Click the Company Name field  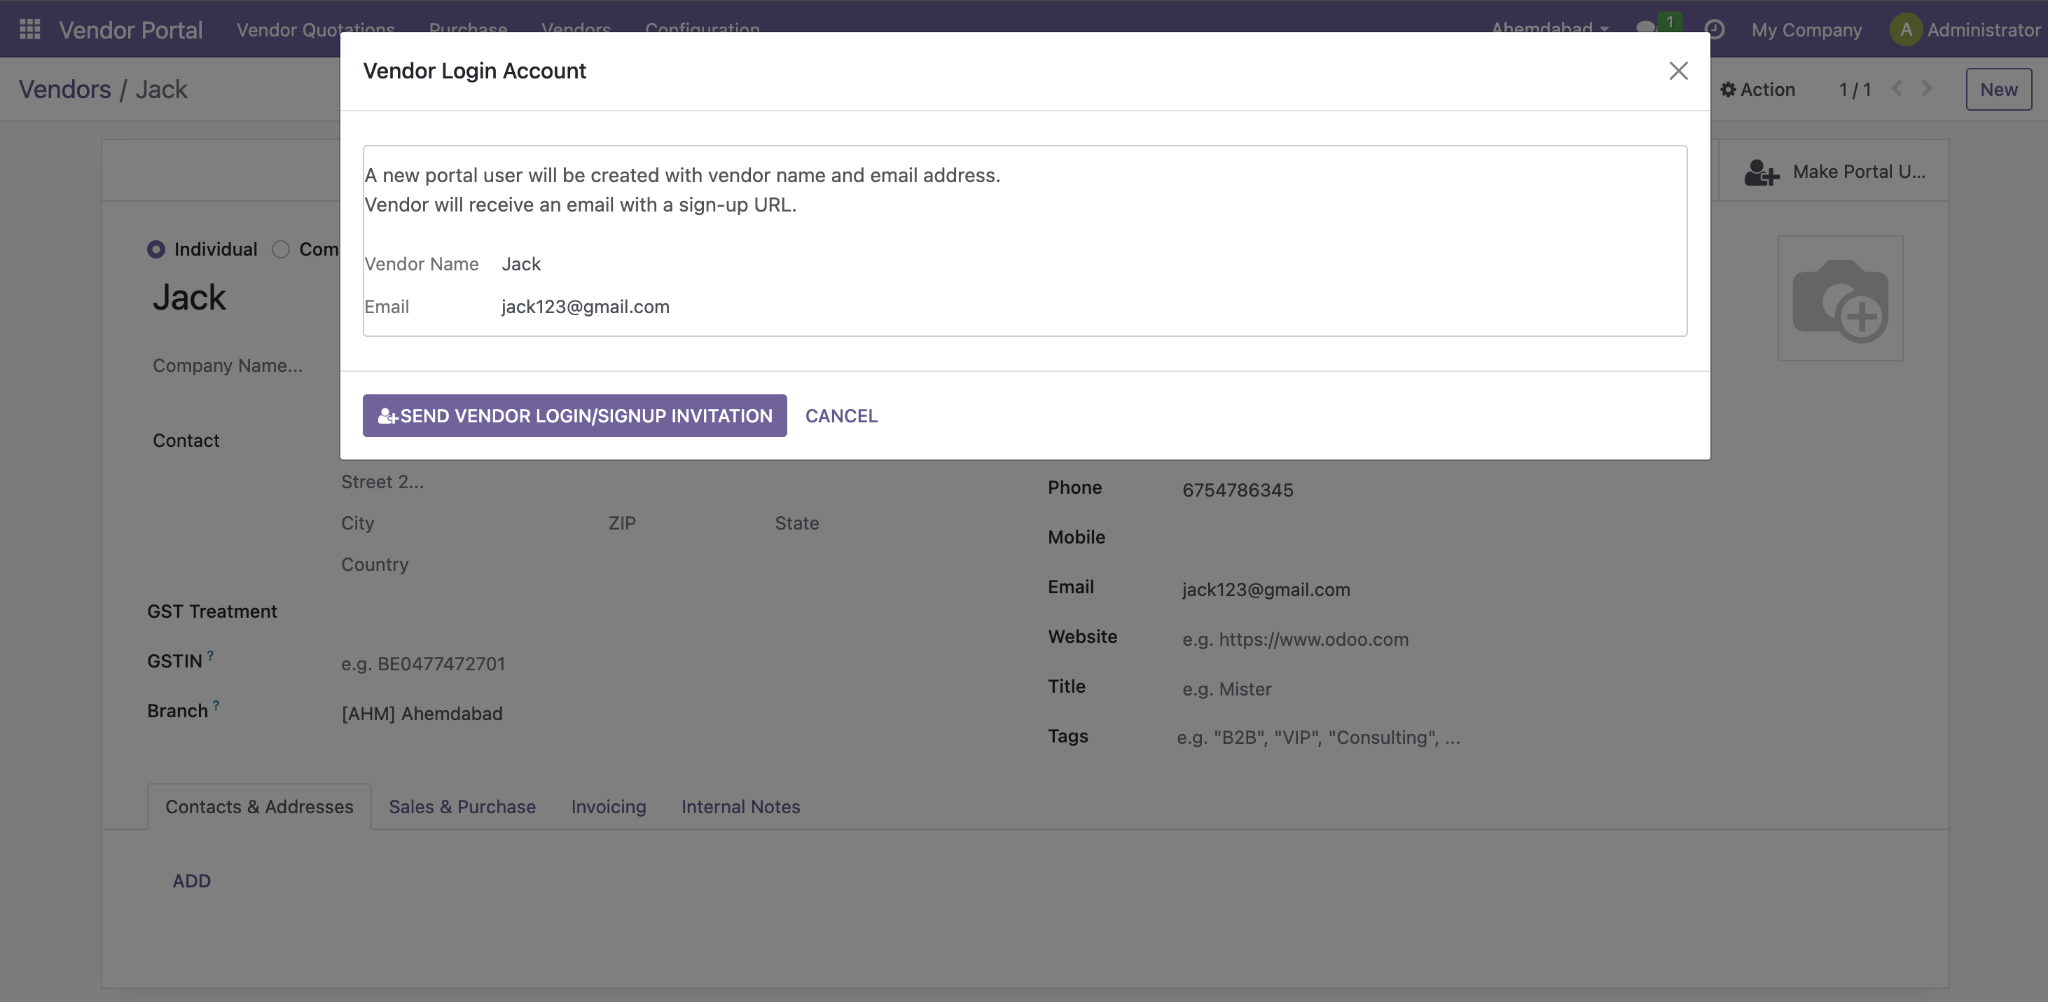pos(228,366)
